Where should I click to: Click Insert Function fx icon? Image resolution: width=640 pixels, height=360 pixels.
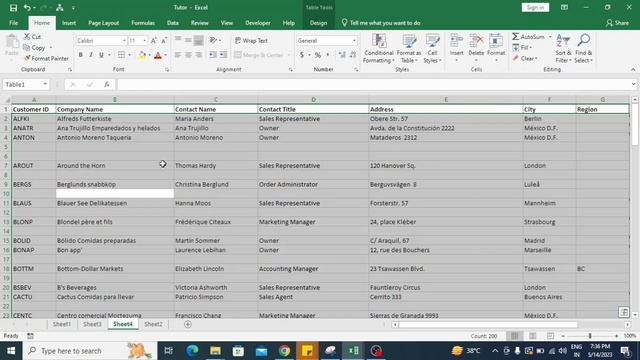[107, 84]
